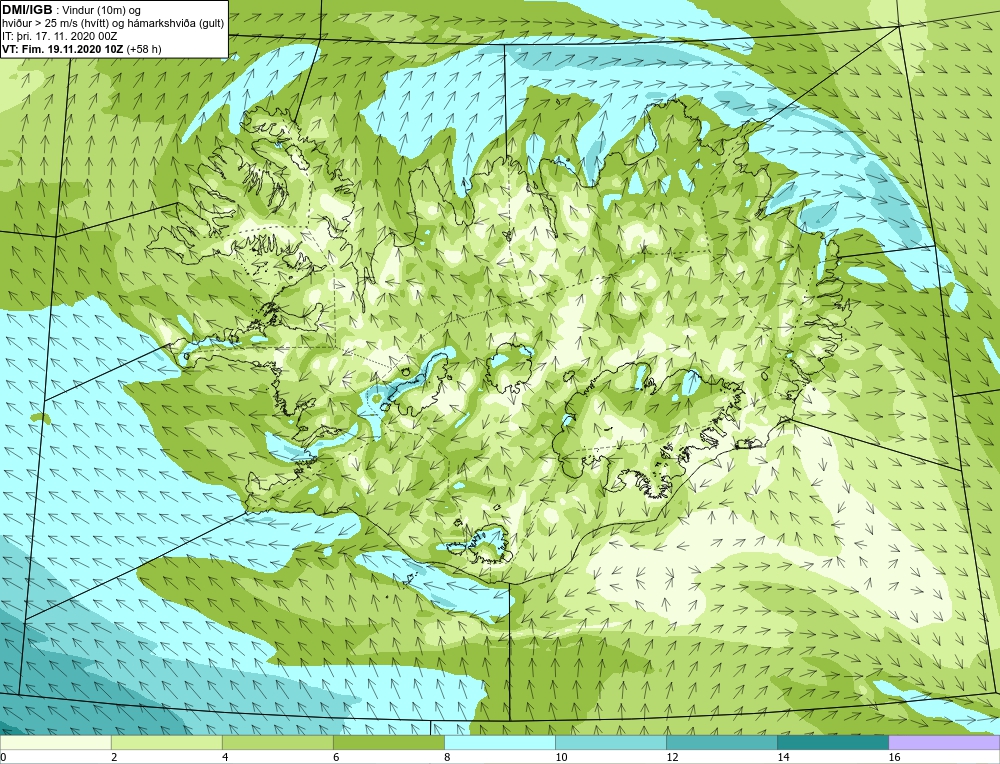Click the legend scale label '4'
Image resolution: width=1000 pixels, height=764 pixels.
pos(225,757)
